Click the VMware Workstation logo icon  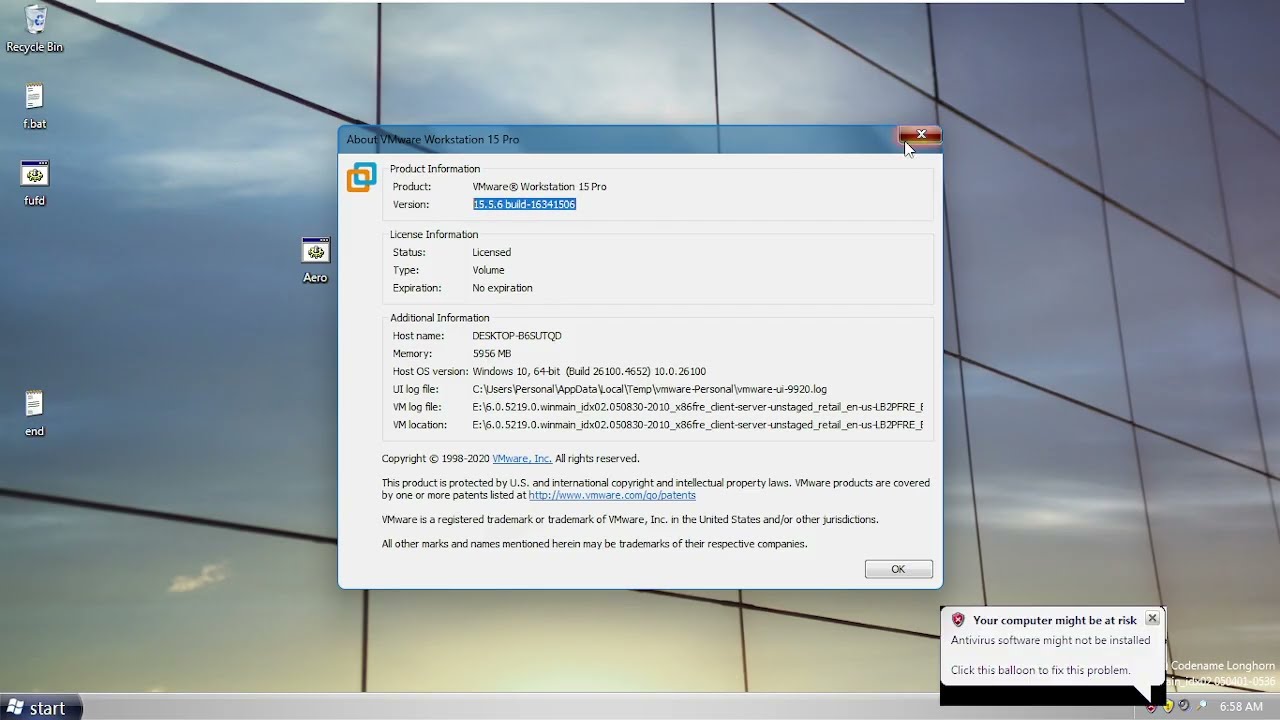tap(361, 177)
